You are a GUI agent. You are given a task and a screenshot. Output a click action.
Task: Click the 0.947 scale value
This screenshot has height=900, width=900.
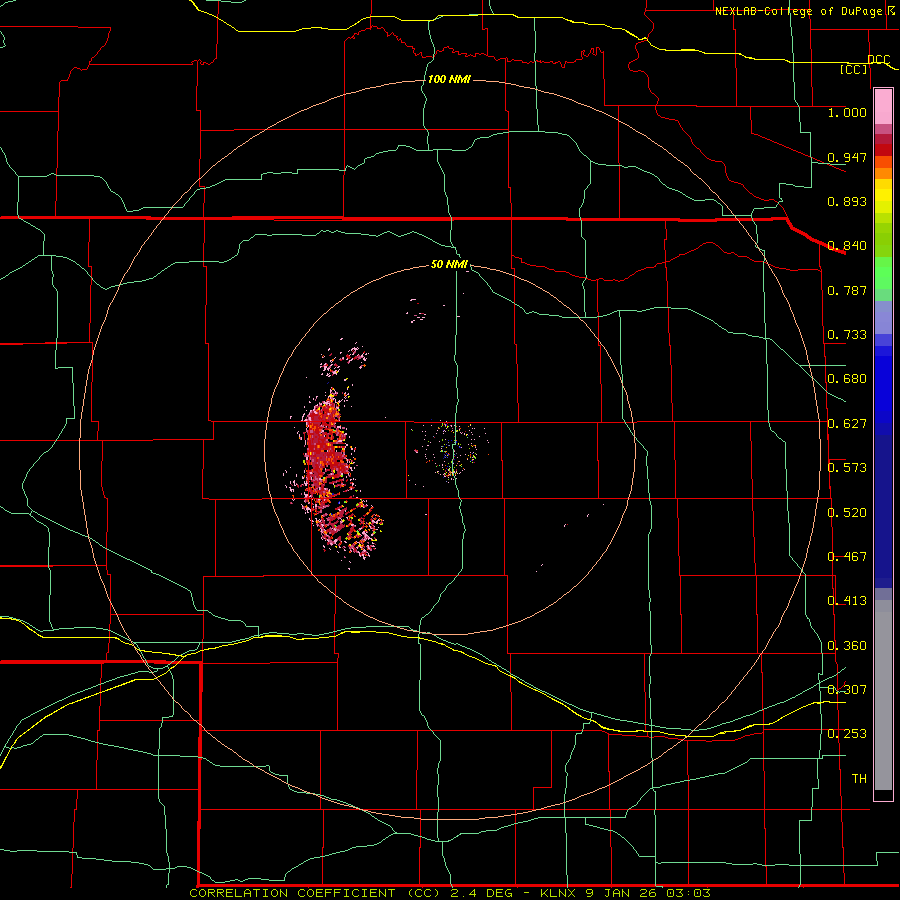pos(847,157)
